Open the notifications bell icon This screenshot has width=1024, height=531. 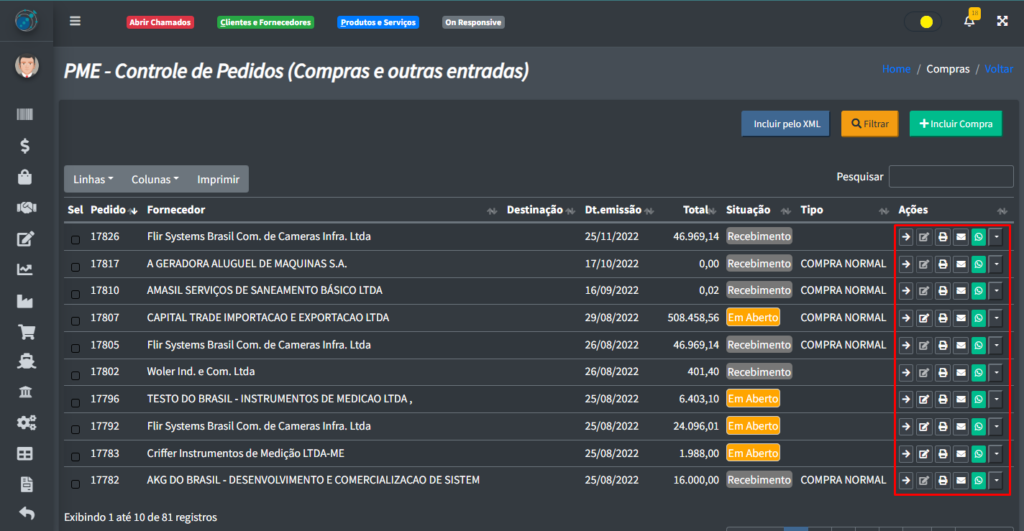click(969, 21)
